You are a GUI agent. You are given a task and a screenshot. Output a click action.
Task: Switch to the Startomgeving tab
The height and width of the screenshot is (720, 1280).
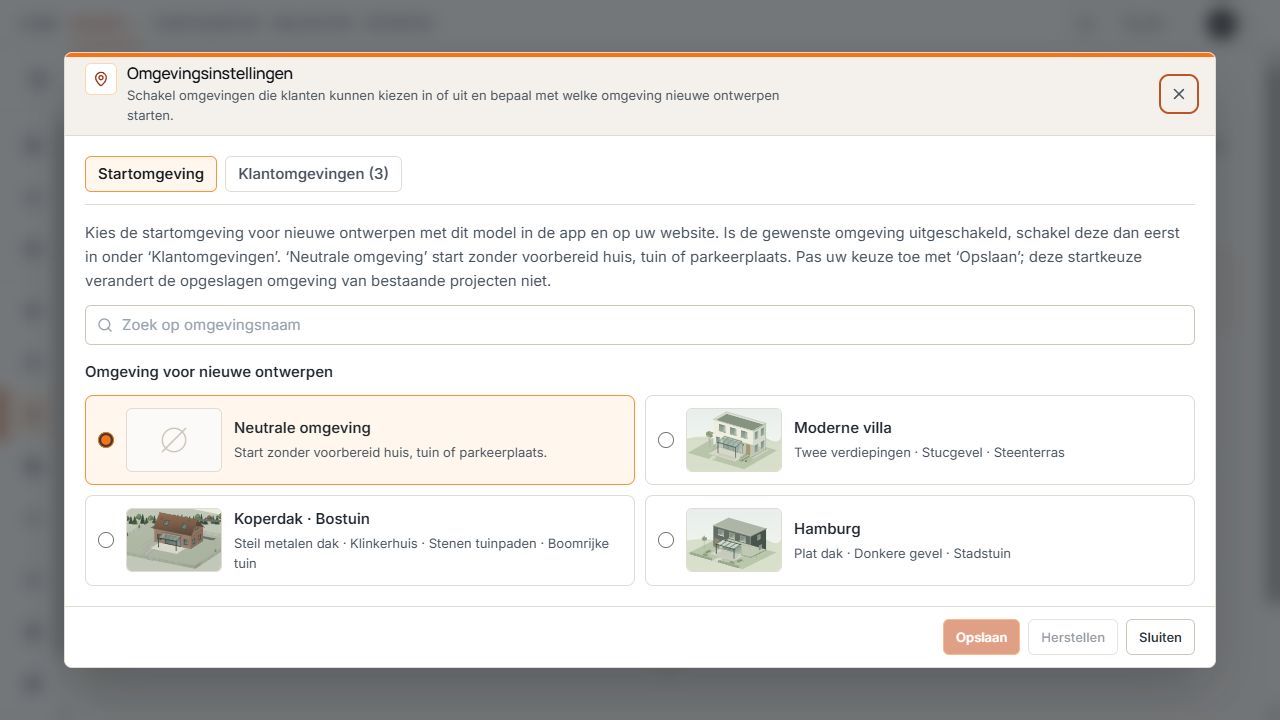151,173
